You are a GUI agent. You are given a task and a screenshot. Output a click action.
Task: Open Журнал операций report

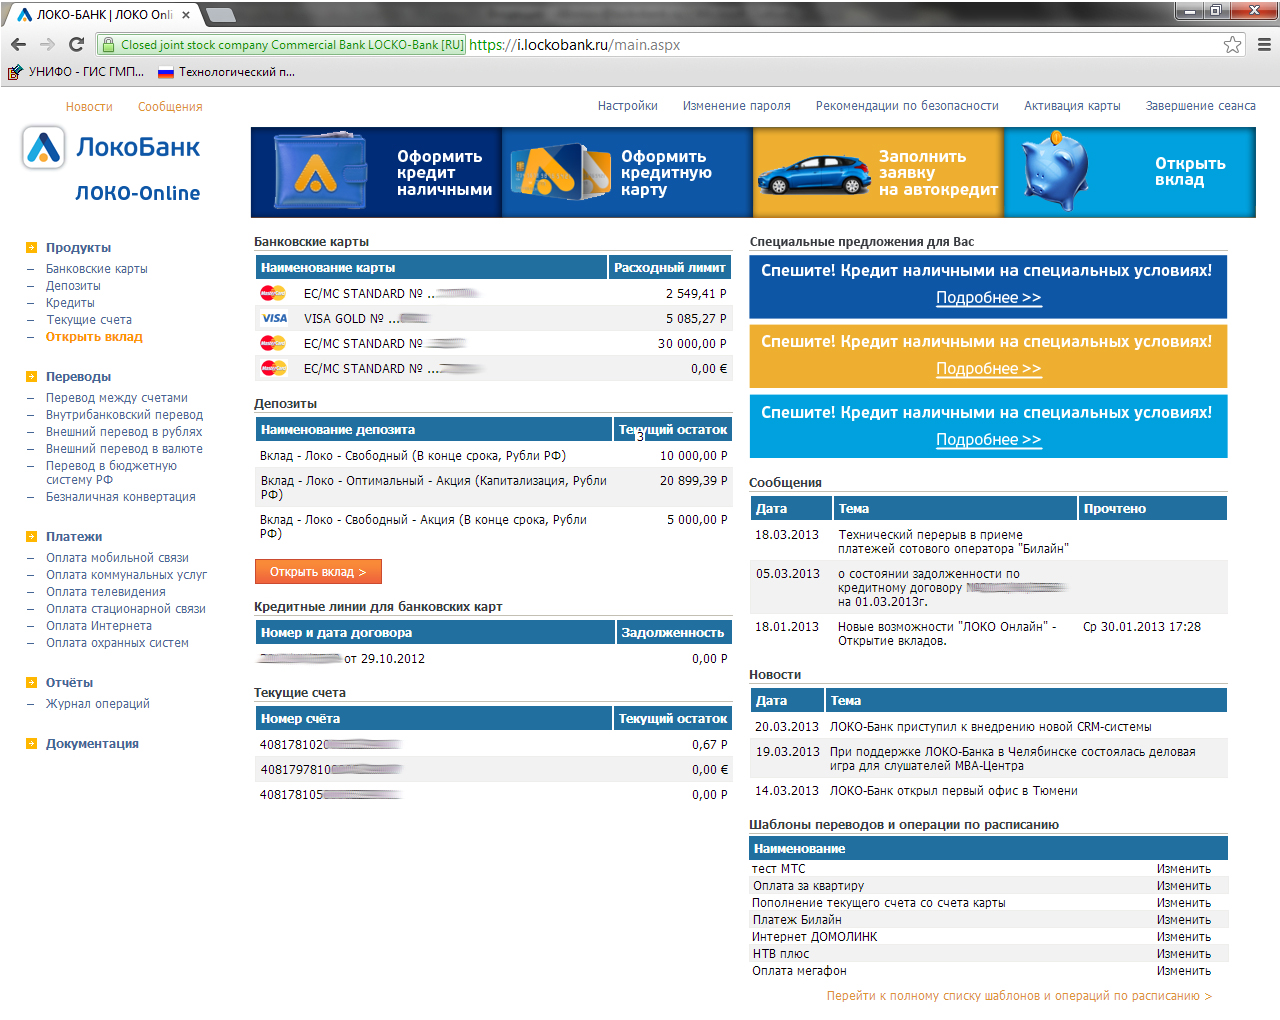point(98,704)
